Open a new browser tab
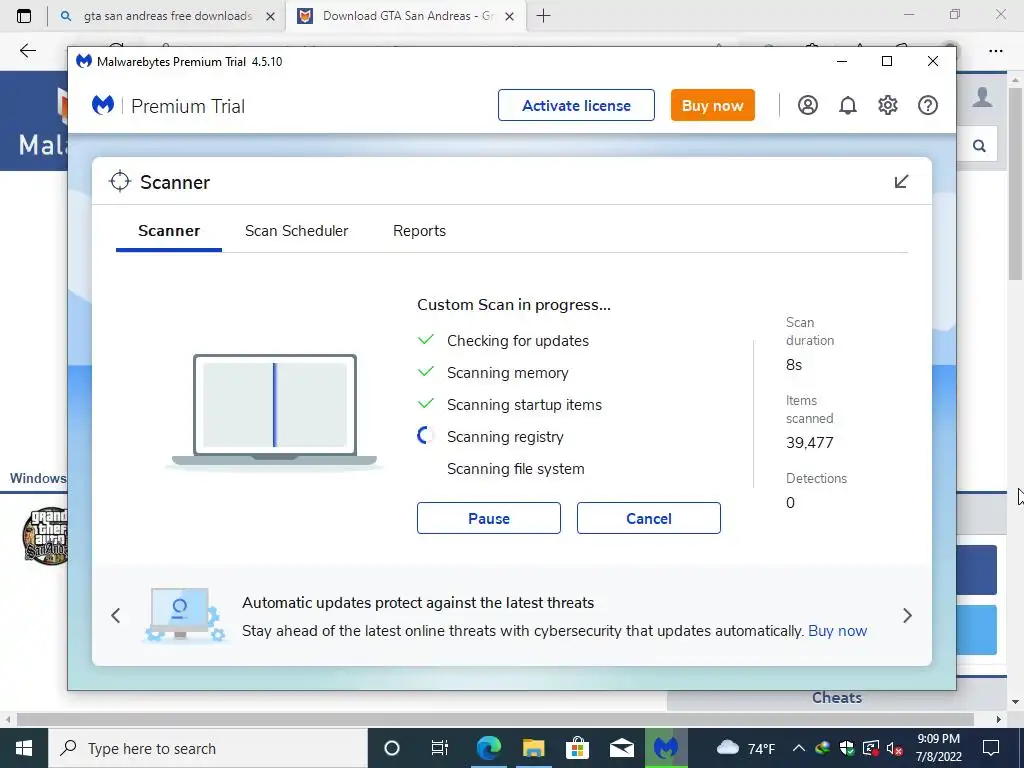The width and height of the screenshot is (1024, 768). (x=543, y=16)
